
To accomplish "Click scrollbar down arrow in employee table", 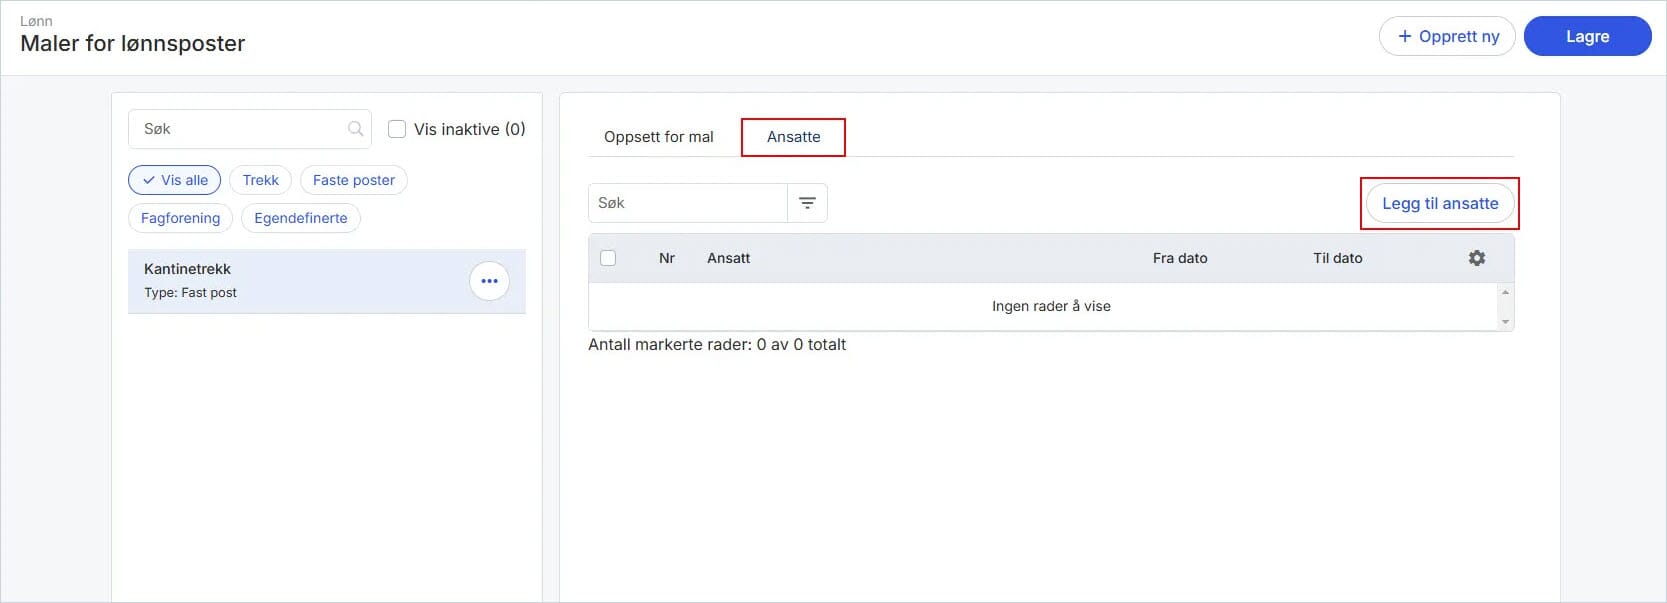I will click(x=1505, y=322).
